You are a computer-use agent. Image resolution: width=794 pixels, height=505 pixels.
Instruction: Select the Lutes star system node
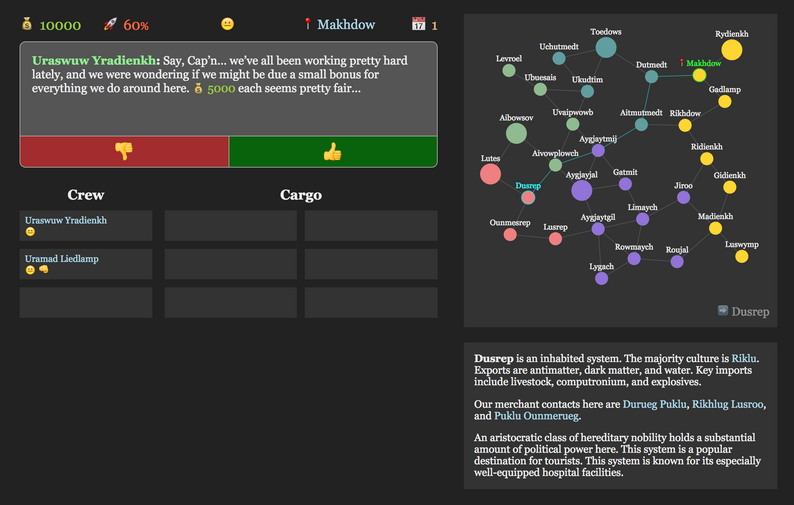[490, 174]
